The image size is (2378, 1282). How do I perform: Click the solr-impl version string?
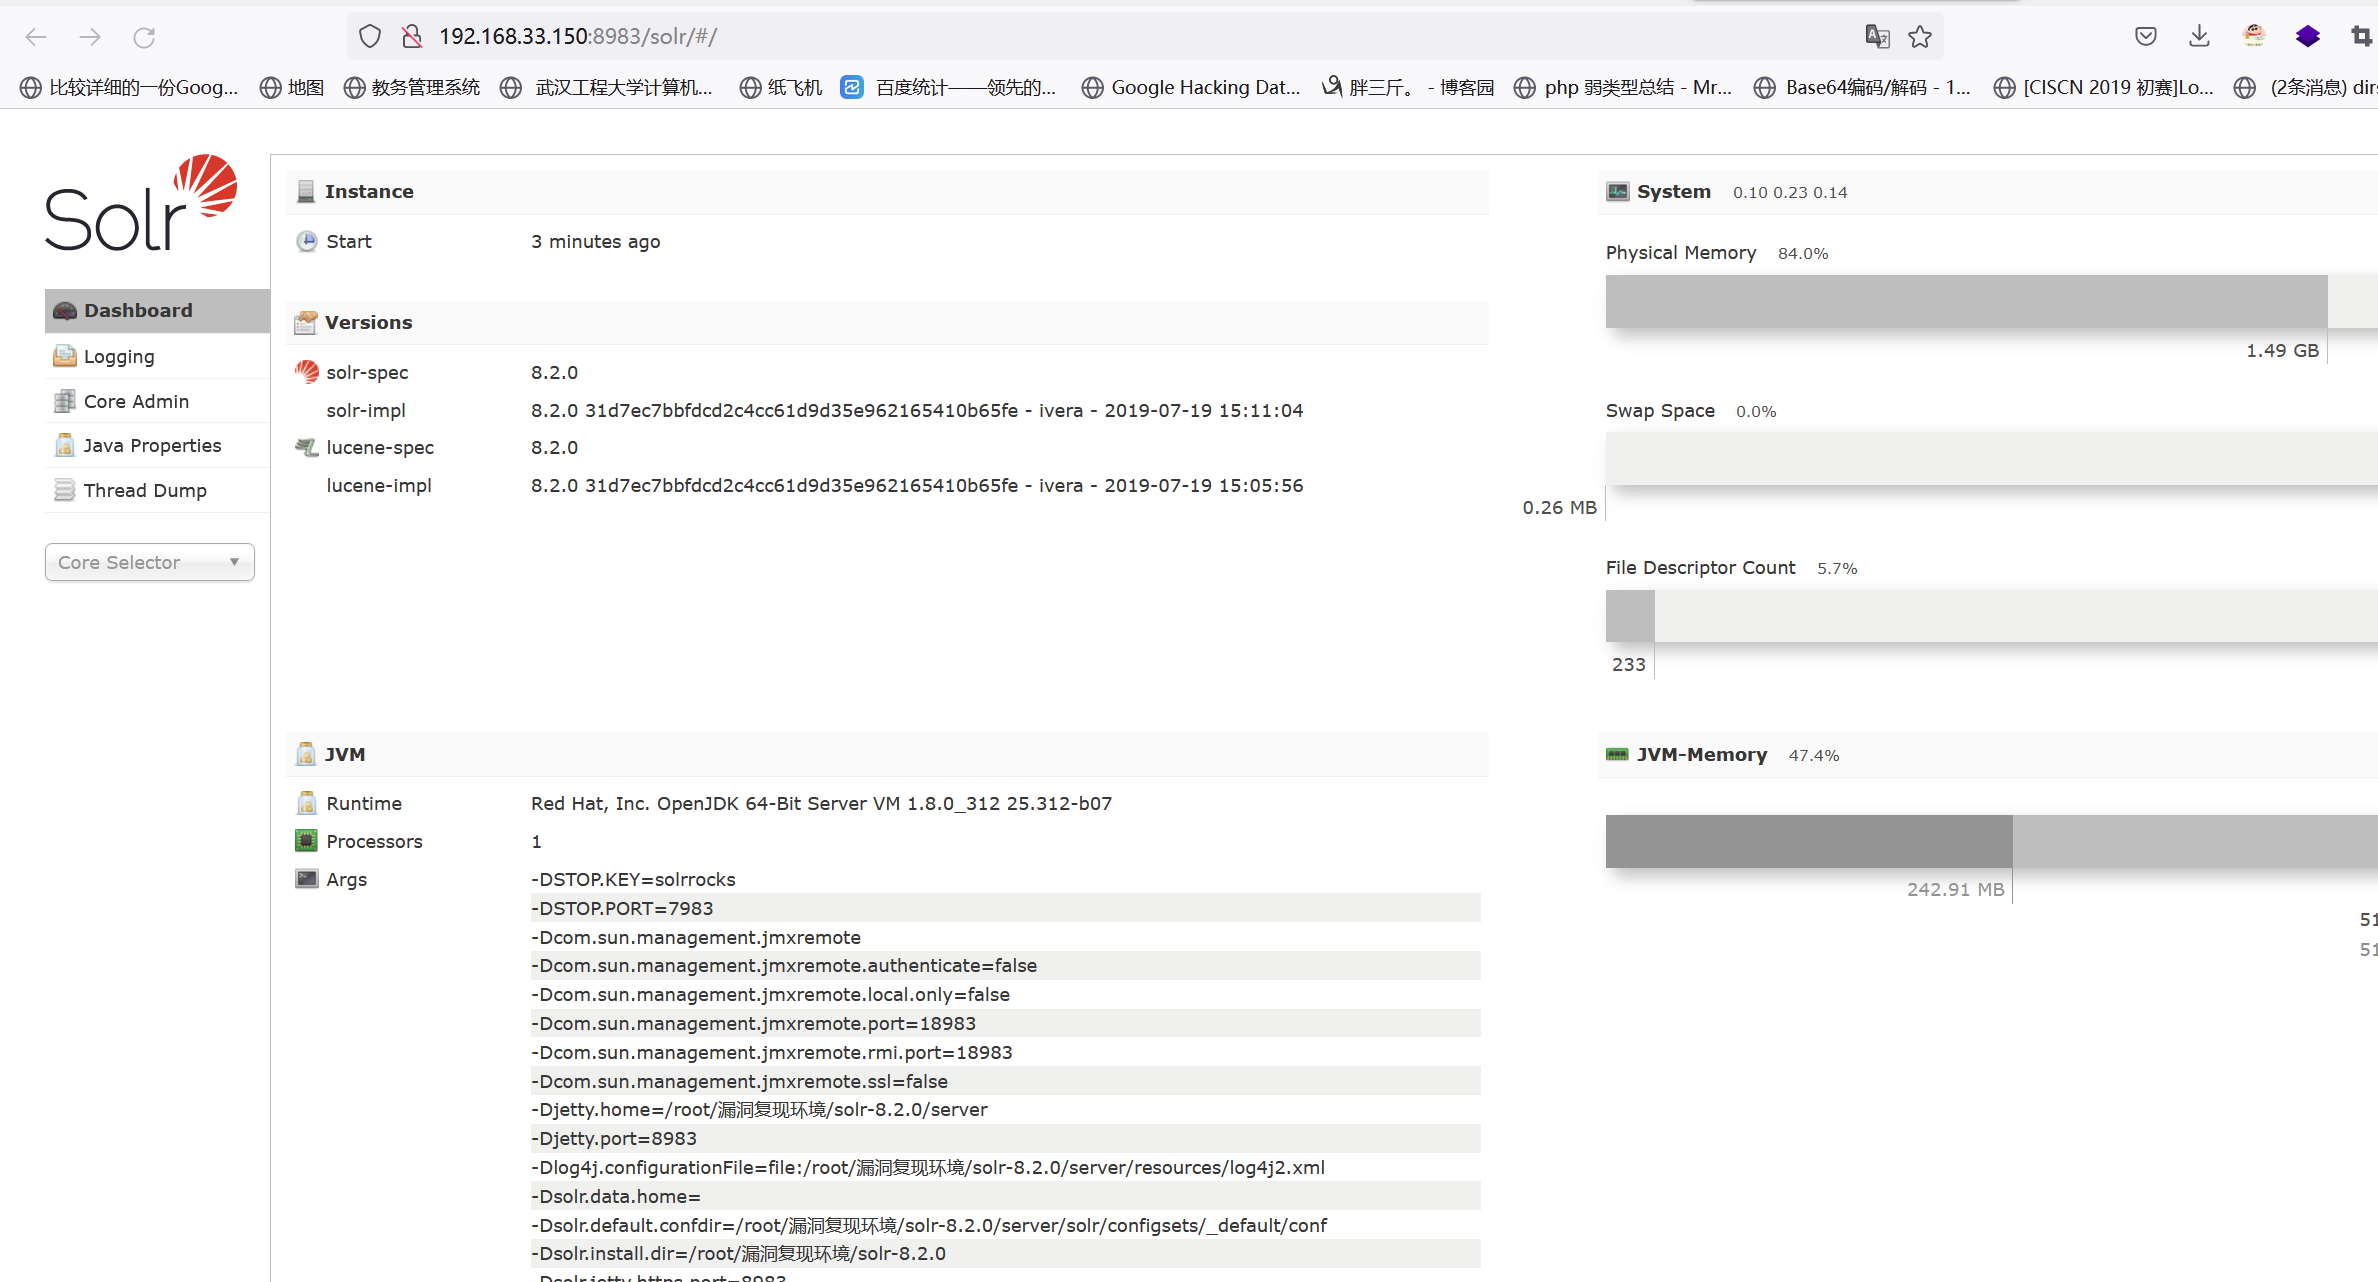917,410
